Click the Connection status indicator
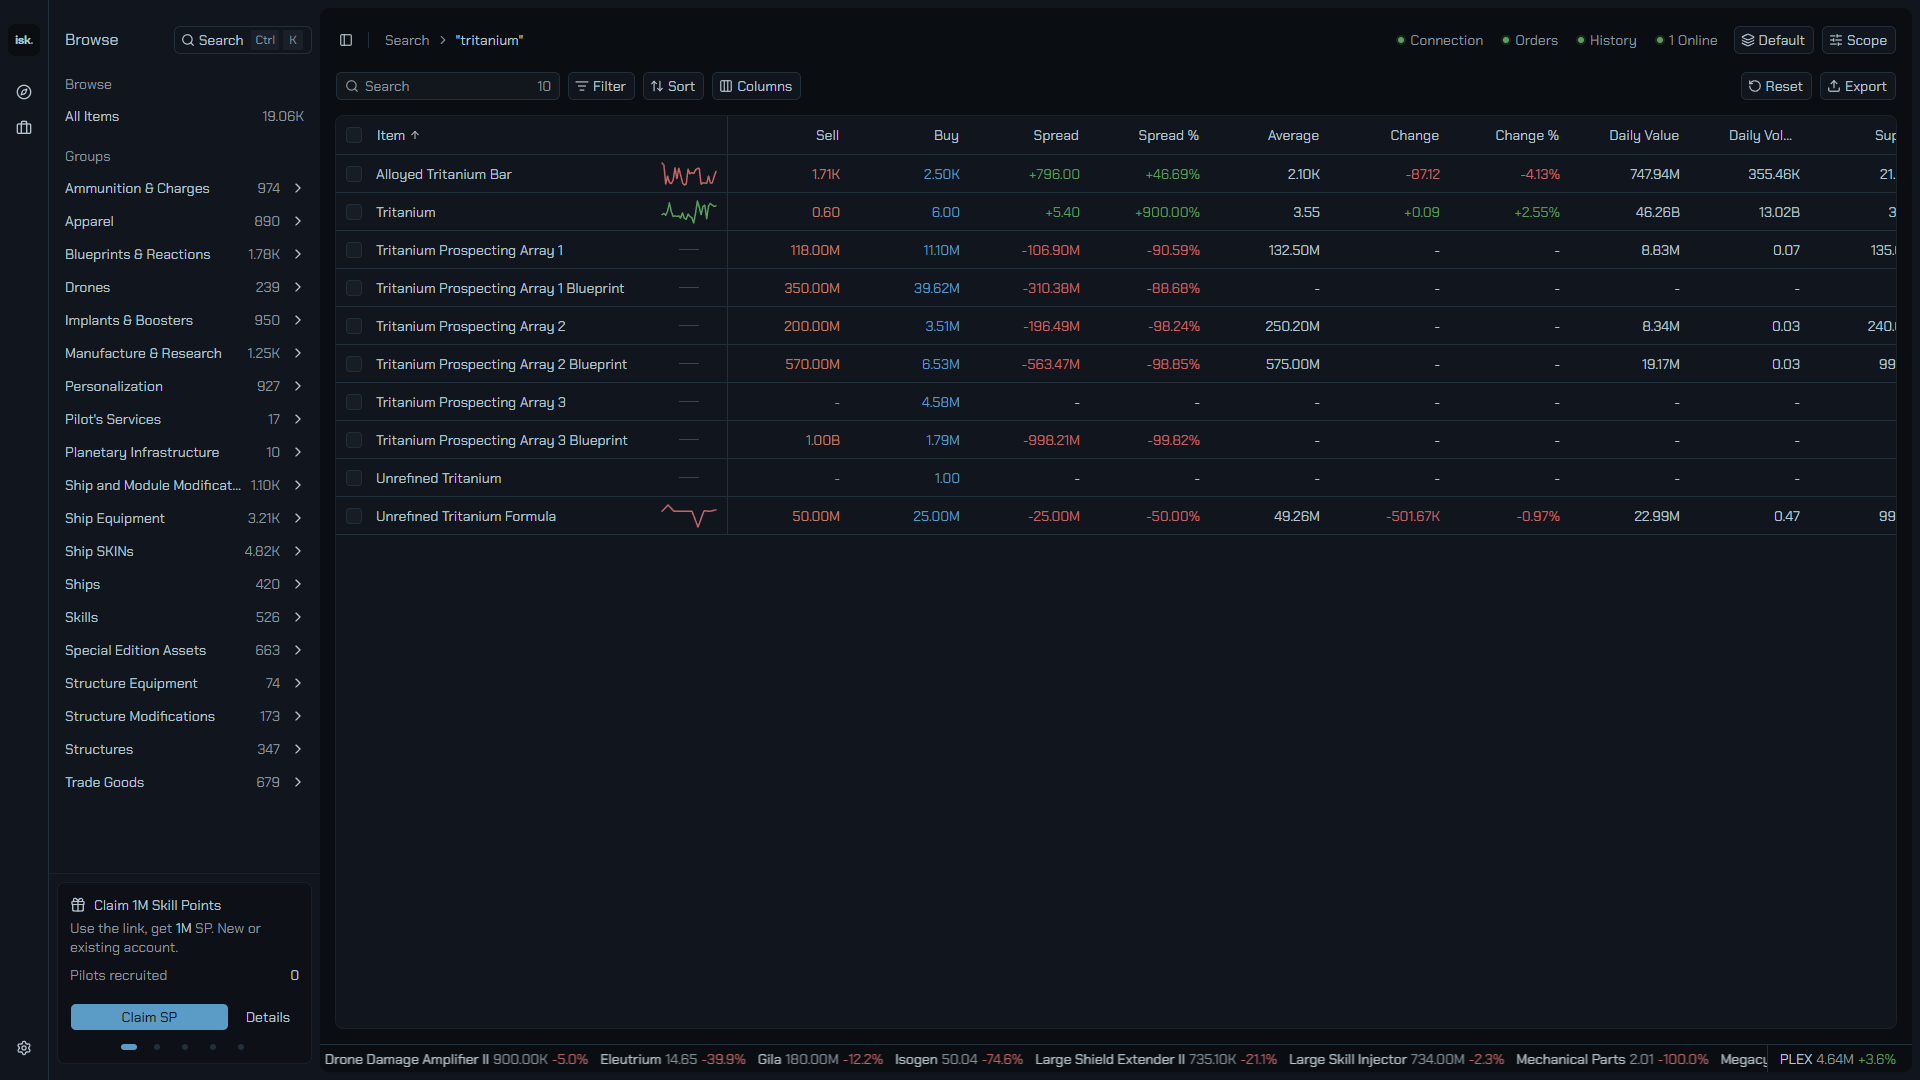The image size is (1920, 1080). pyautogui.click(x=1440, y=40)
